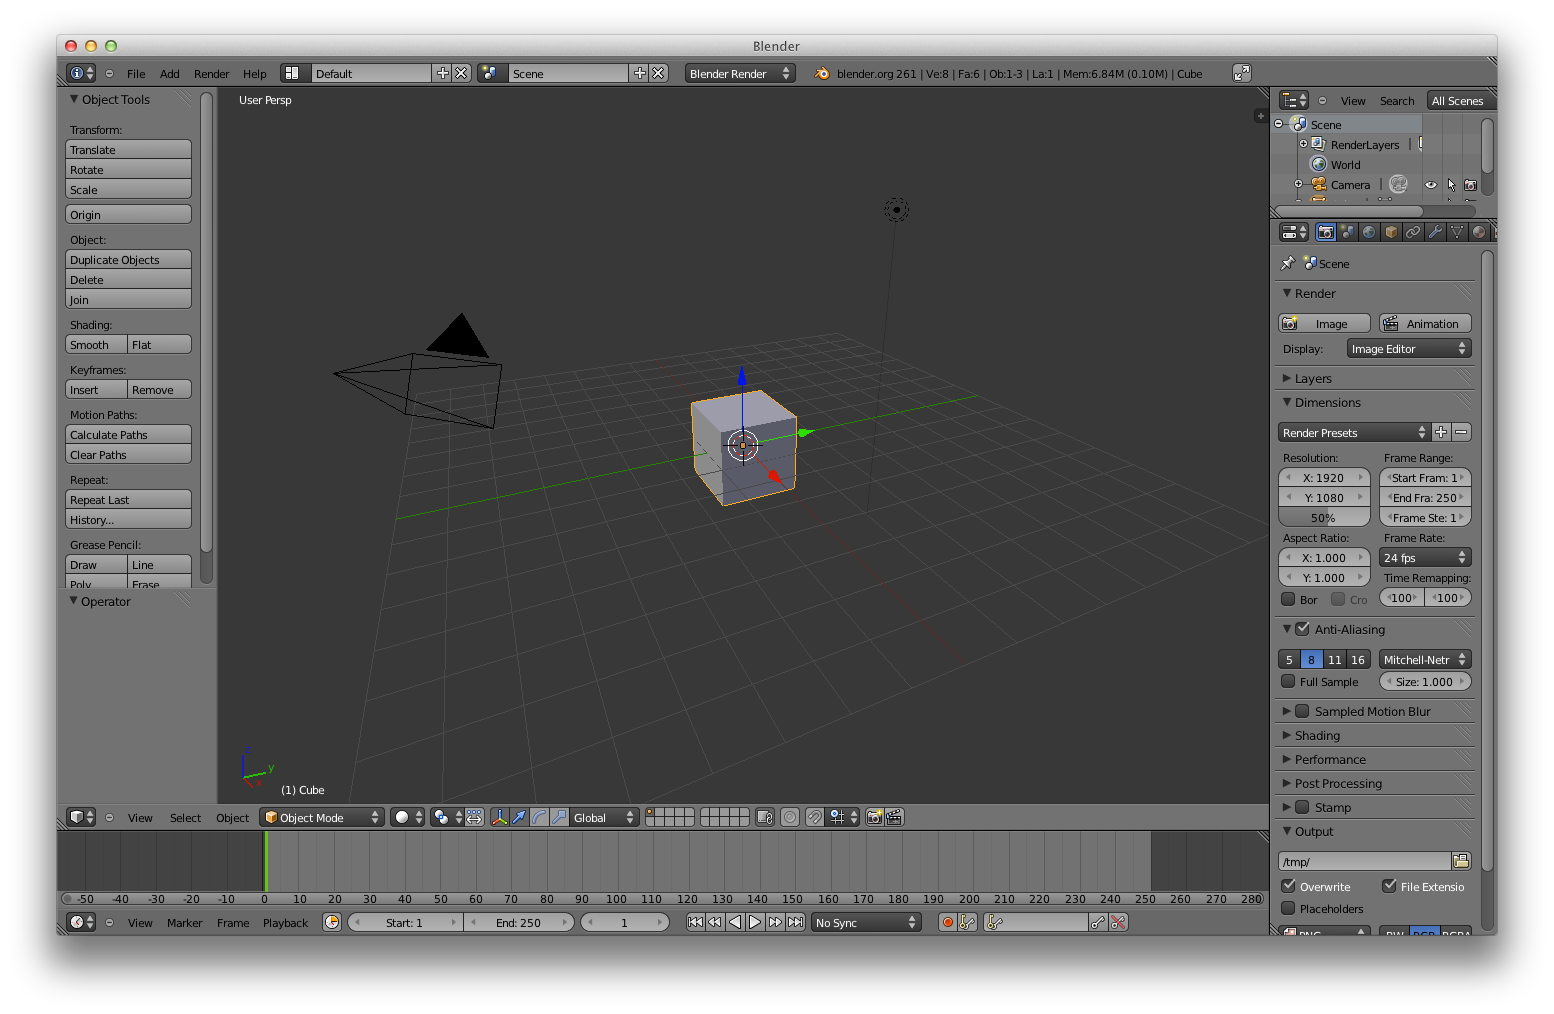
Task: Open the 24 fps frame rate dropdown
Action: (1425, 557)
